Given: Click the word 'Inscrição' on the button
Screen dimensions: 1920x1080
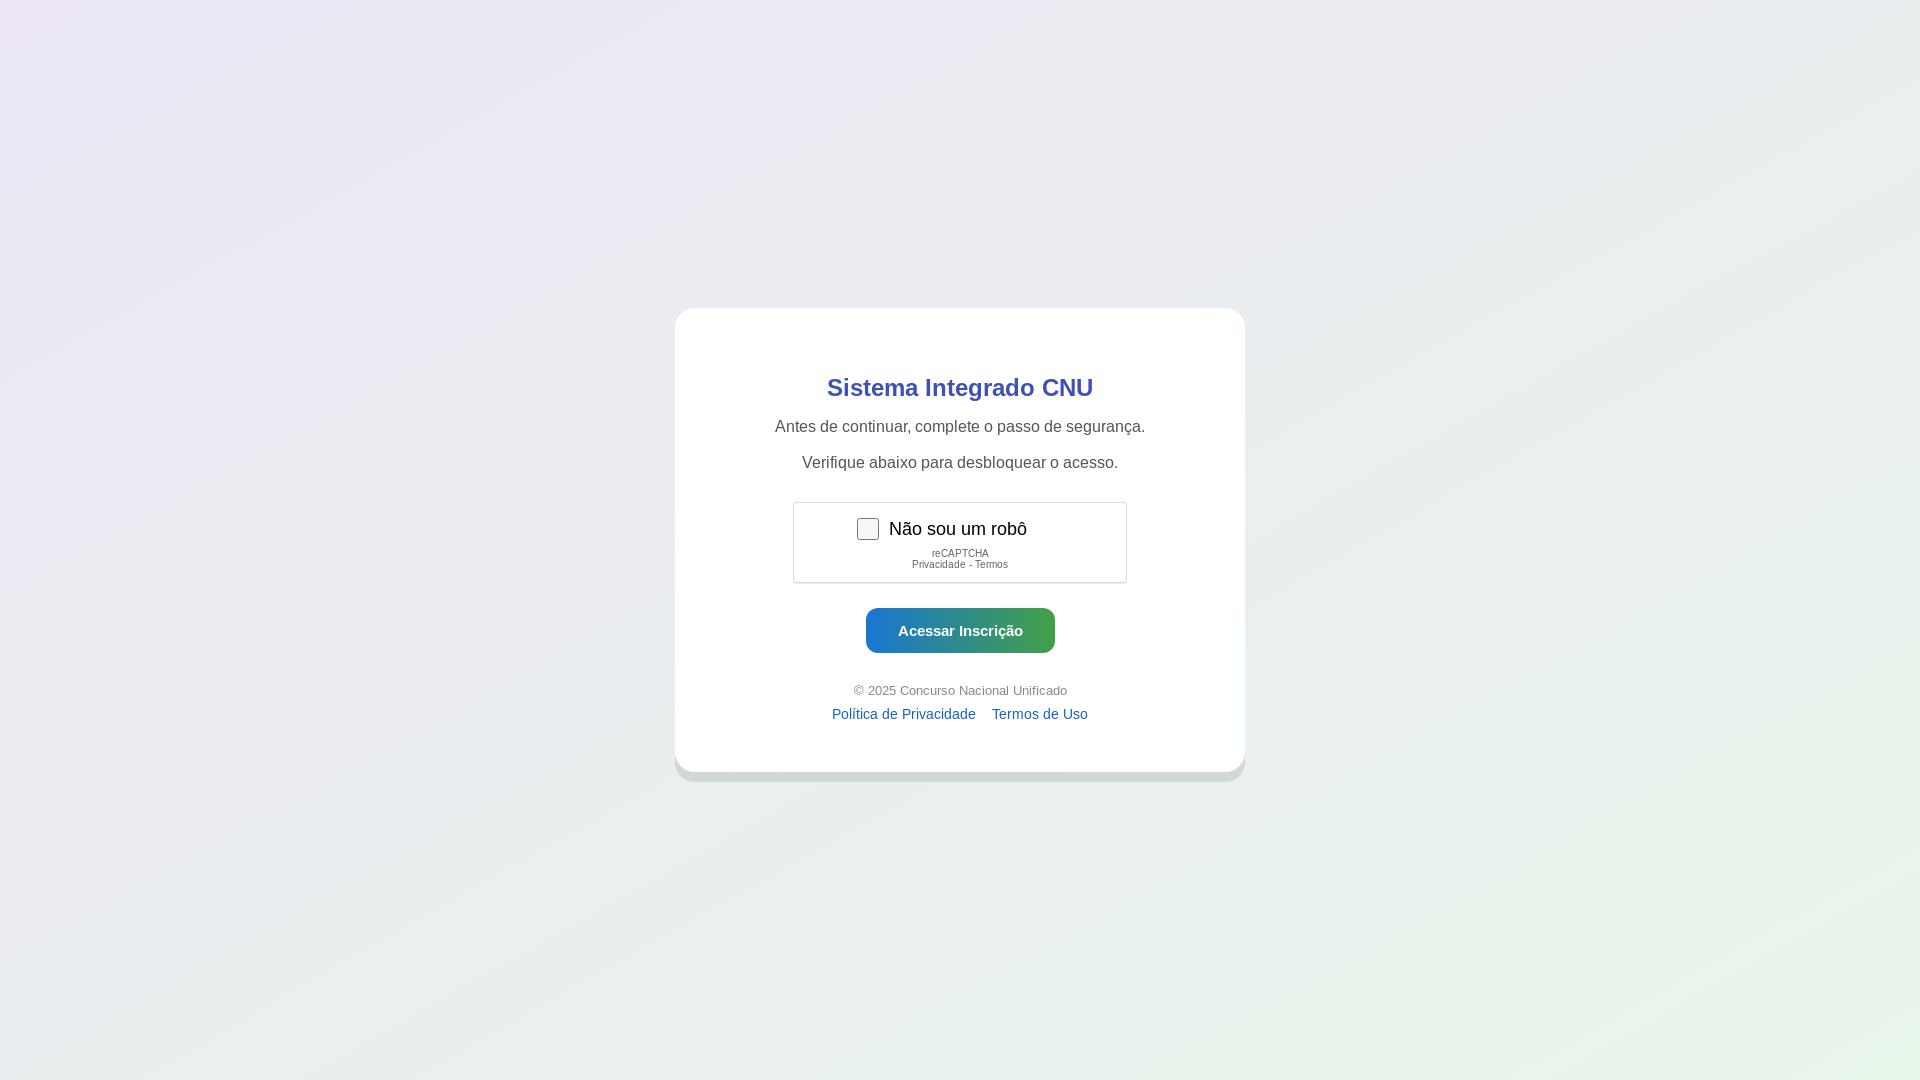Looking at the screenshot, I should click(x=989, y=631).
